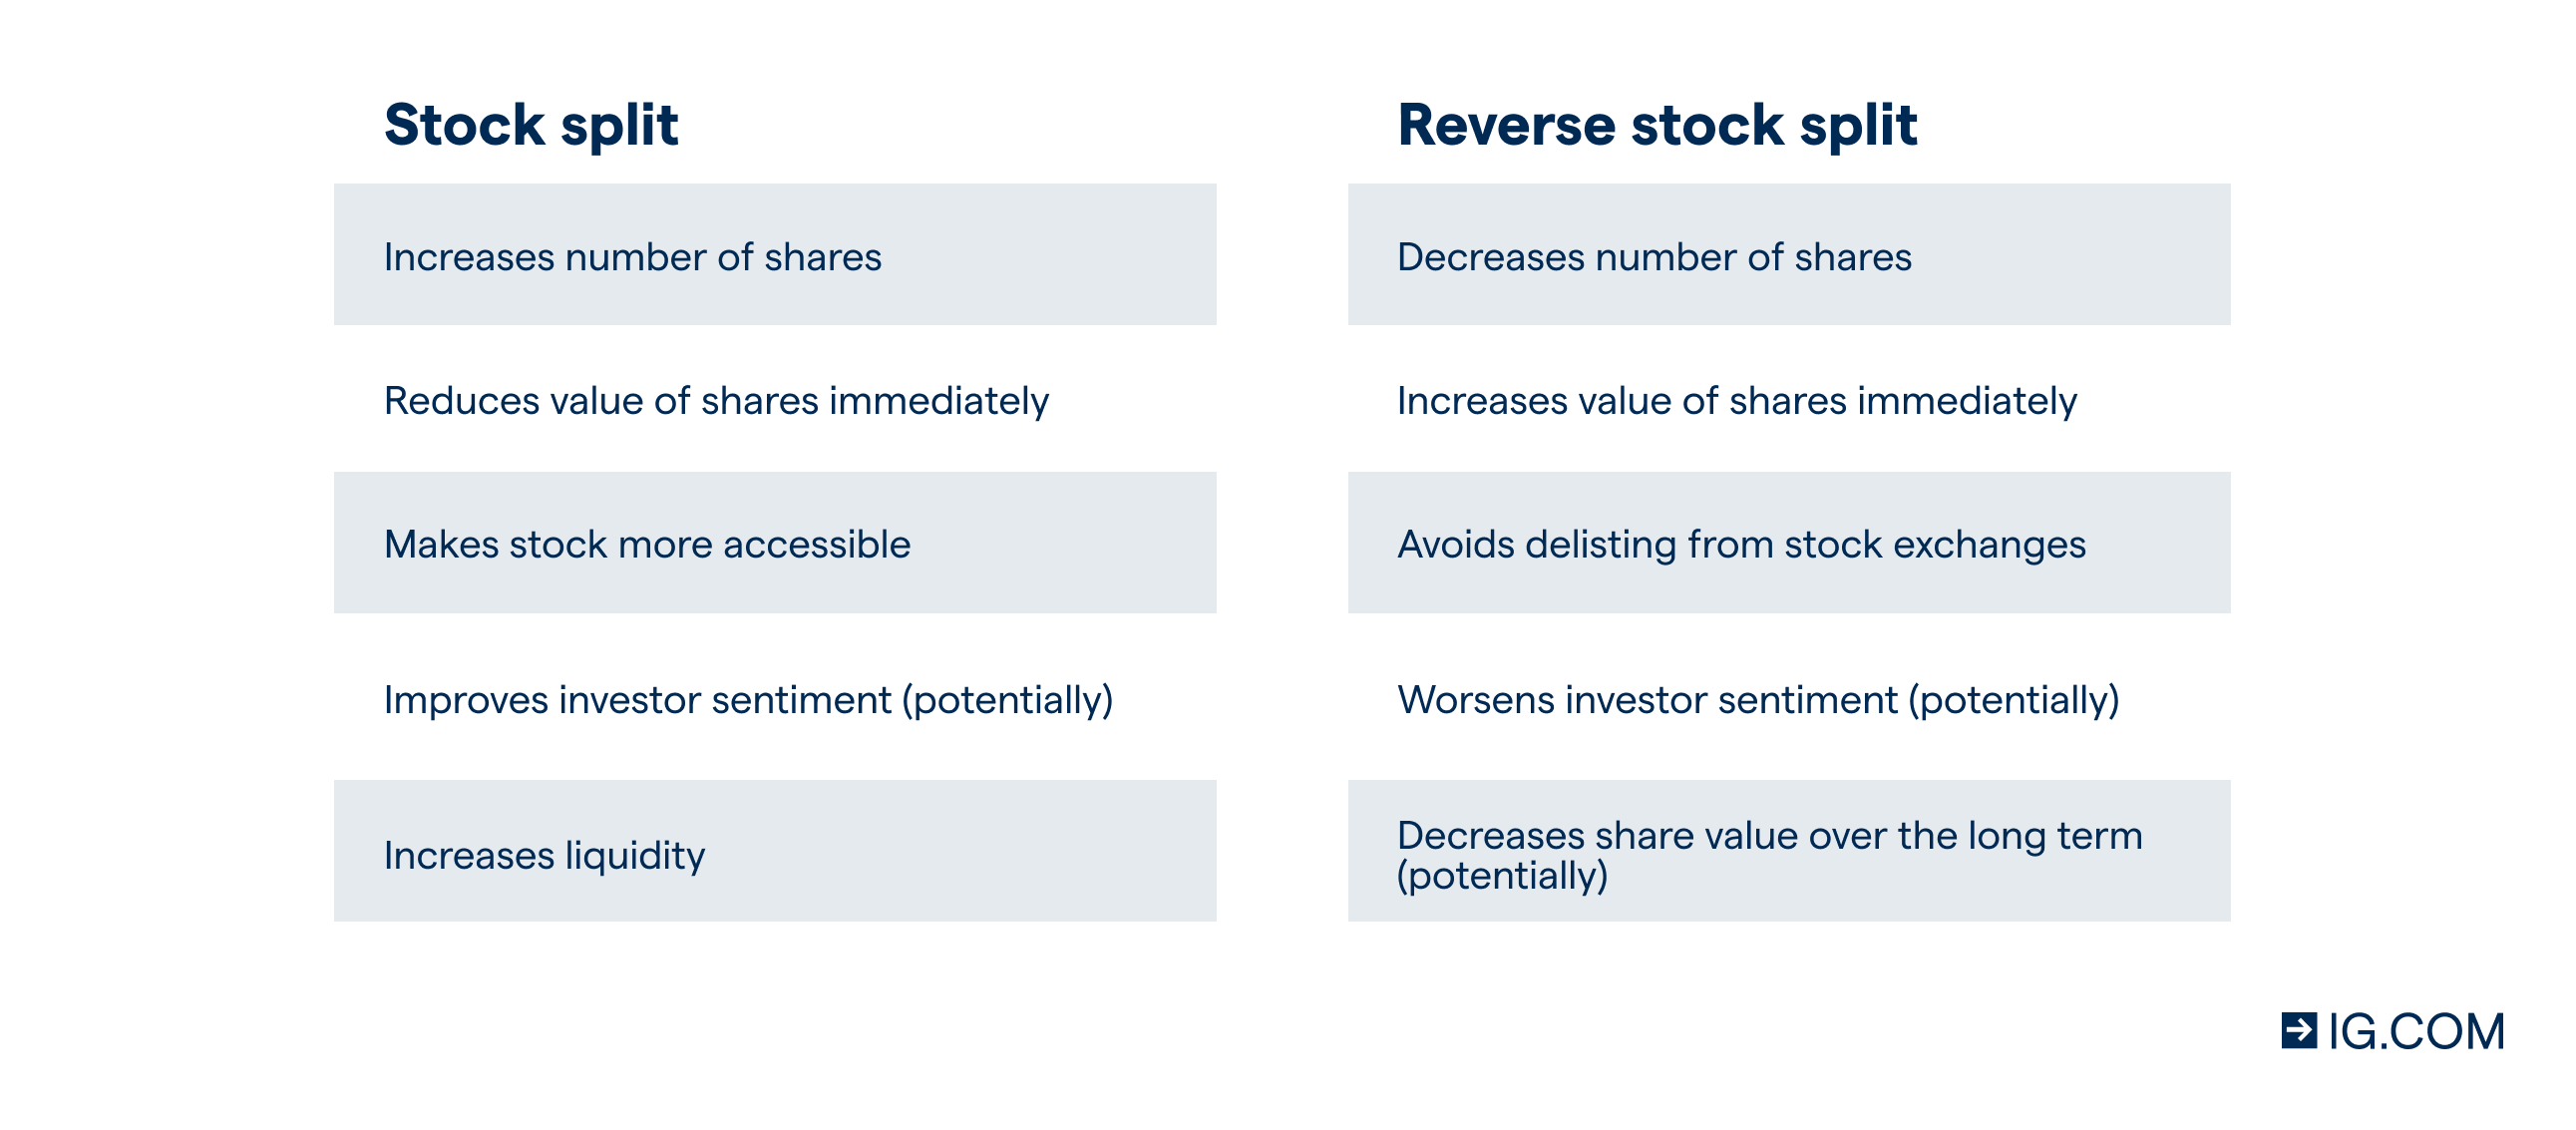The image size is (2576, 1130).
Task: Select the Stock split heading
Action: click(x=531, y=125)
